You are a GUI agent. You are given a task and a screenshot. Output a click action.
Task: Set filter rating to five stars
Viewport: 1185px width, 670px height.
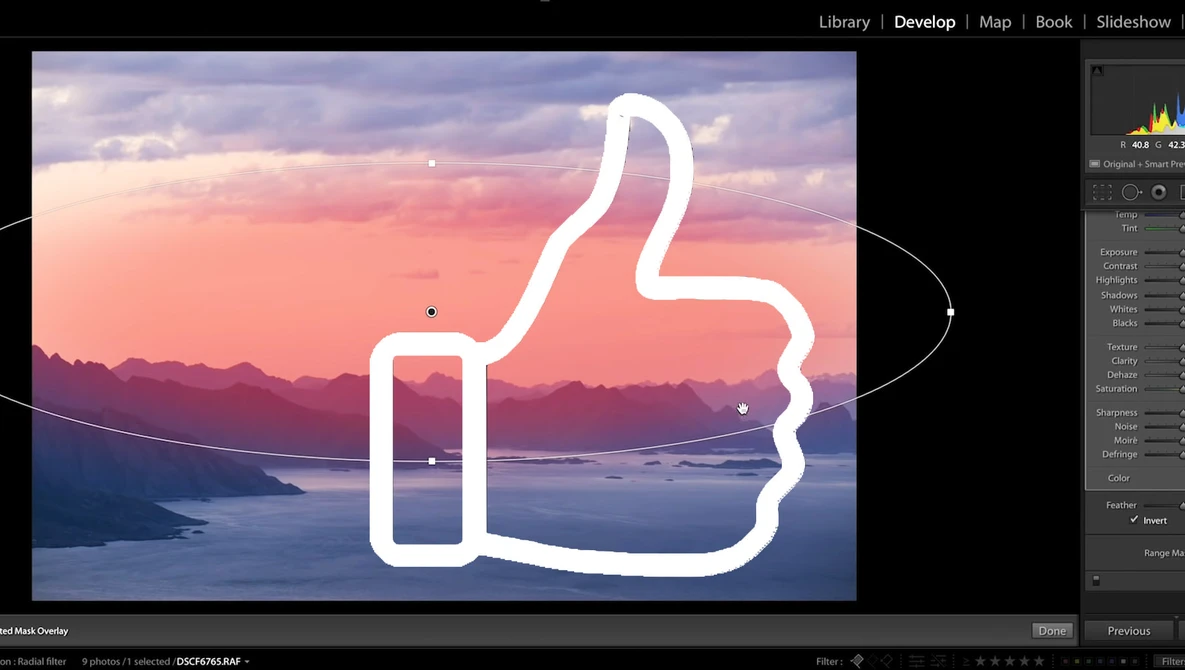(x=1039, y=662)
